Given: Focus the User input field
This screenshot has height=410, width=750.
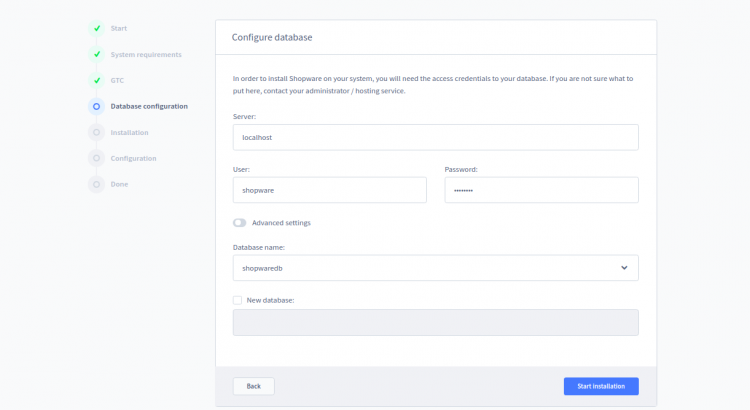Looking at the screenshot, I should [x=330, y=190].
